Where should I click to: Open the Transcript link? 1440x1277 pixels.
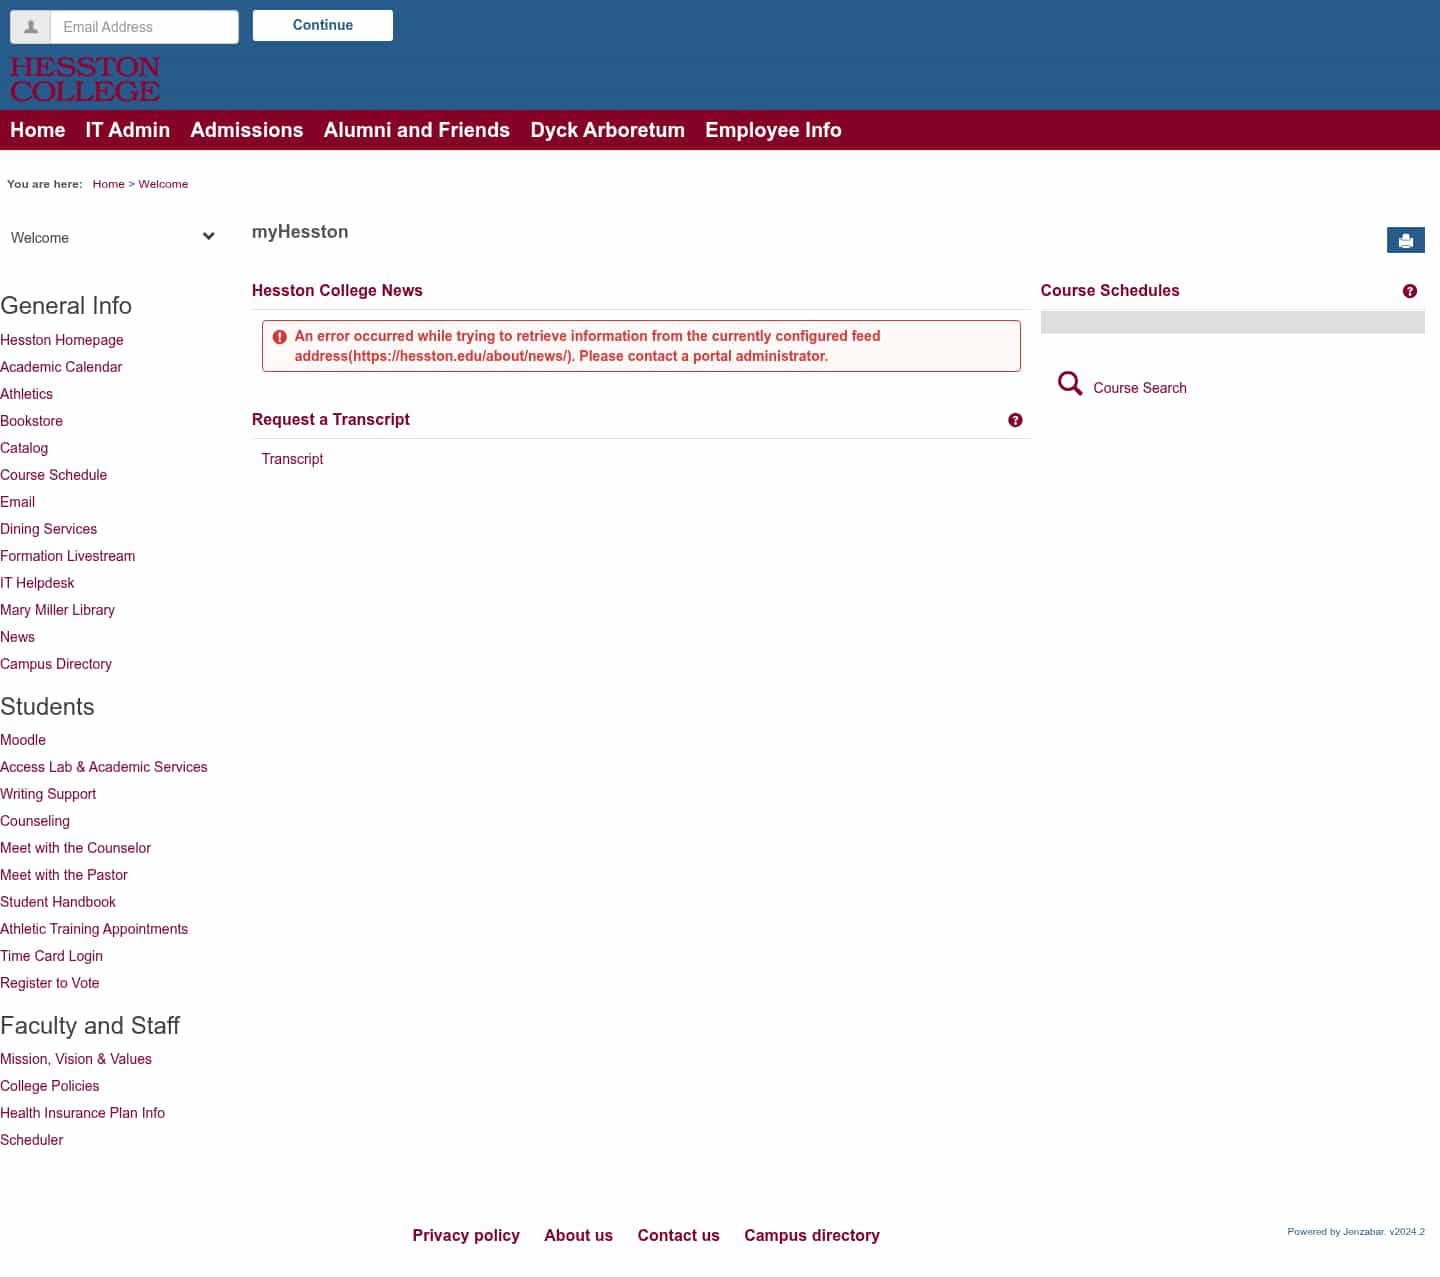pos(292,459)
